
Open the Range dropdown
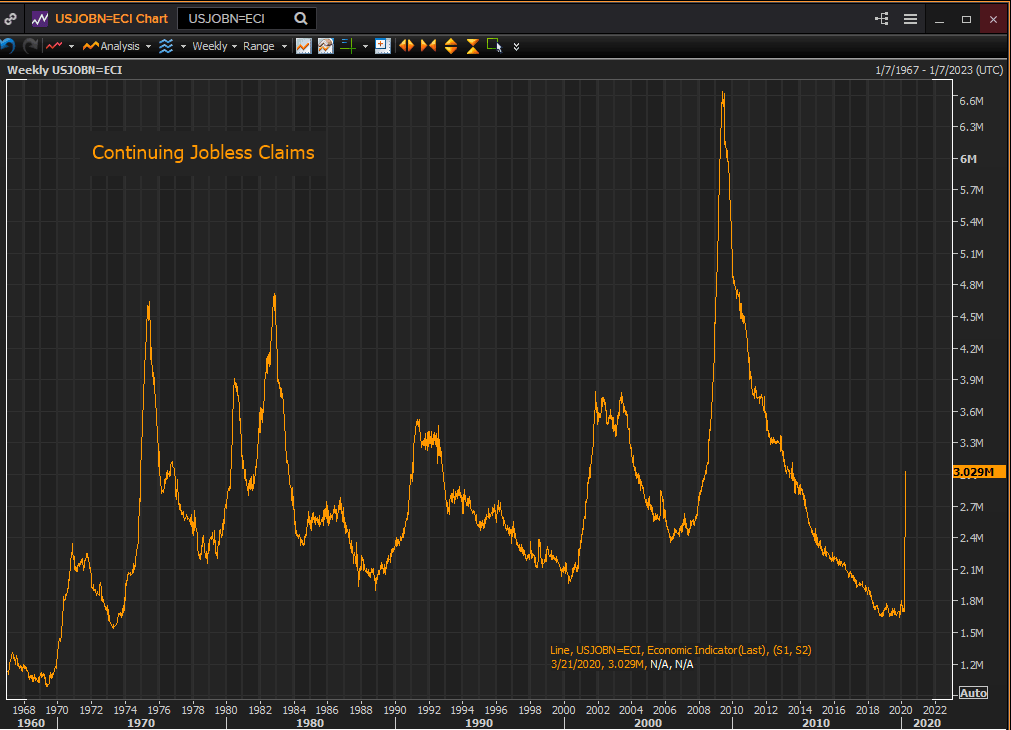264,46
